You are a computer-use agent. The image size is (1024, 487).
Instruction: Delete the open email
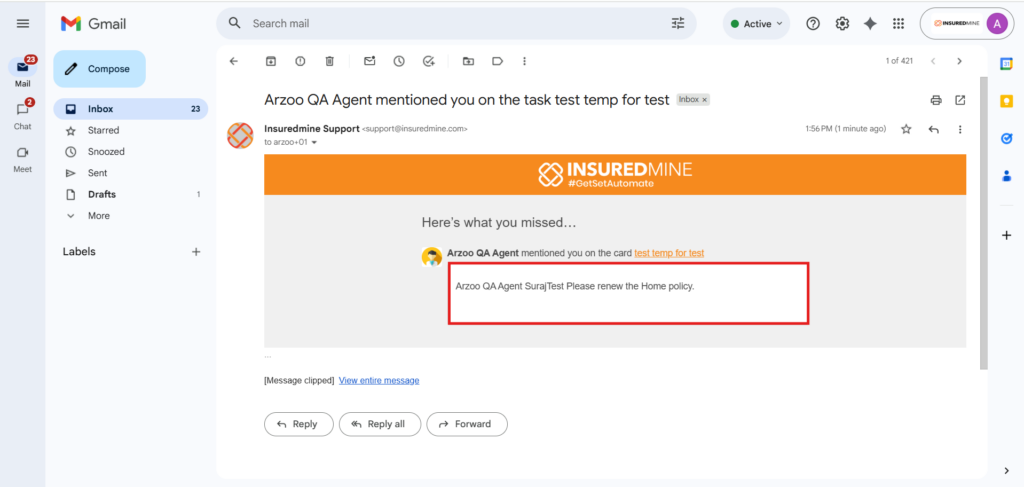pos(329,61)
